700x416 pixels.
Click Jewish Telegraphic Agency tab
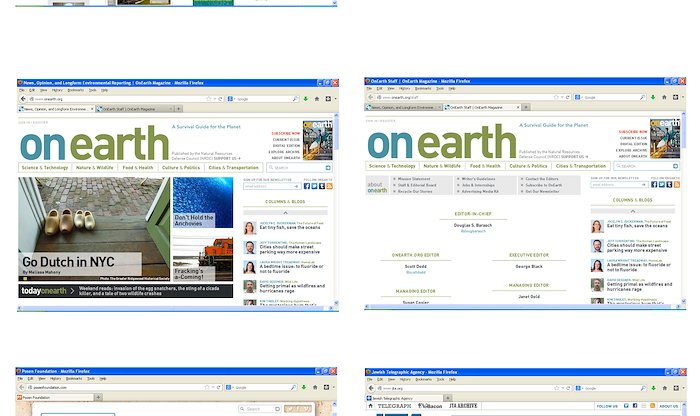coord(404,398)
